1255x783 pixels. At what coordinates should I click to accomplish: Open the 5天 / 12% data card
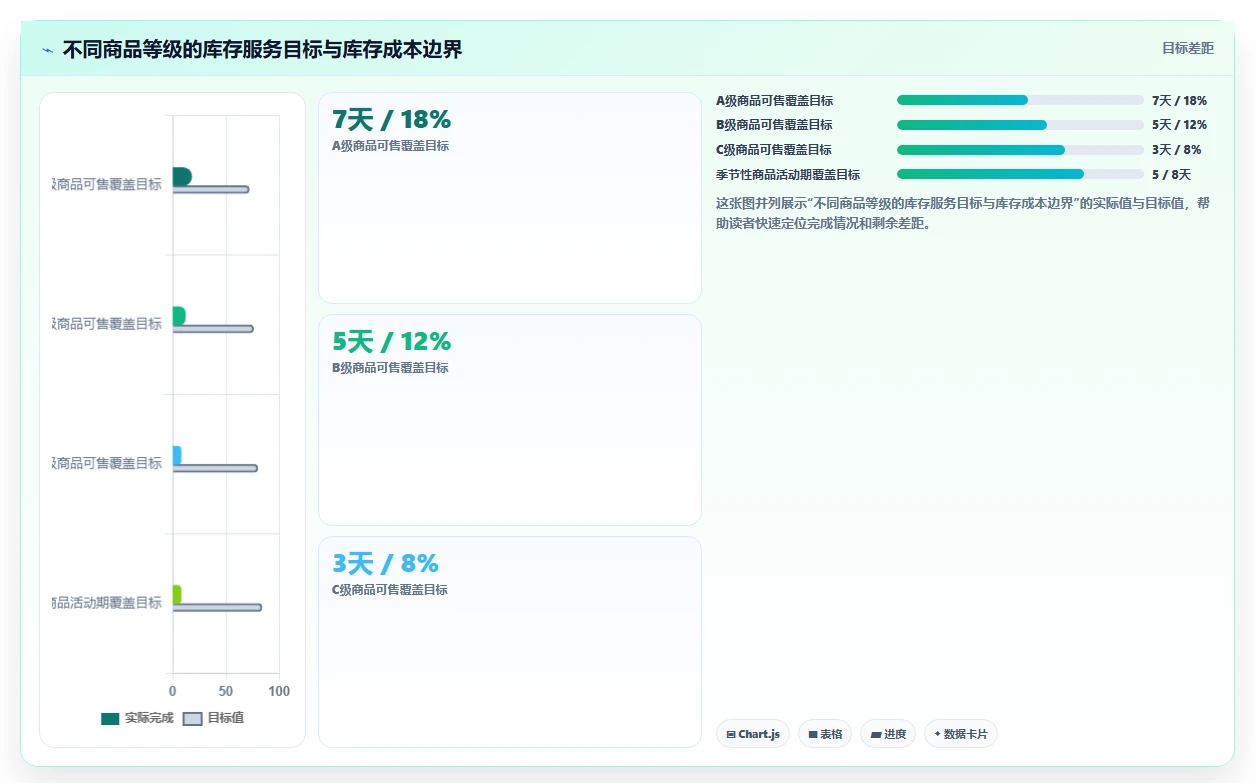click(510, 420)
